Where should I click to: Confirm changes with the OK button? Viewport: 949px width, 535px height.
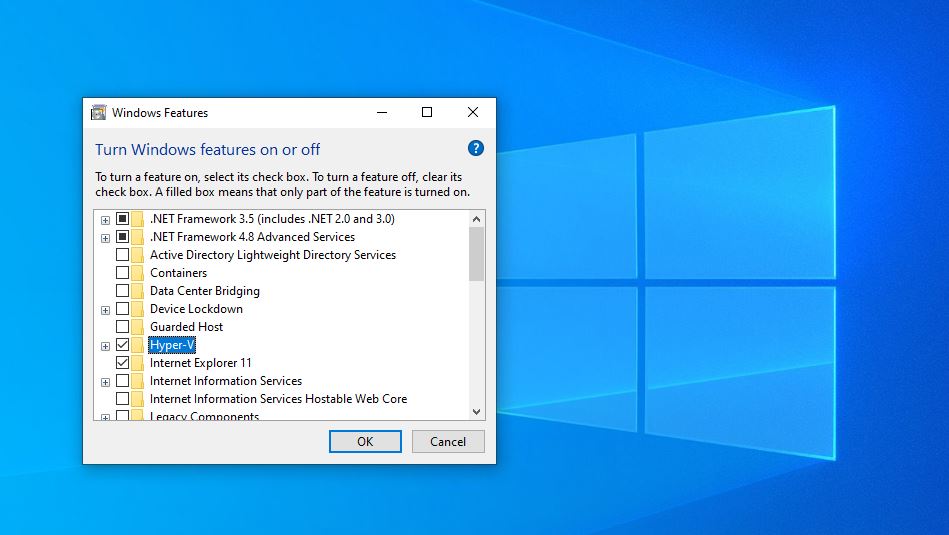click(x=365, y=442)
